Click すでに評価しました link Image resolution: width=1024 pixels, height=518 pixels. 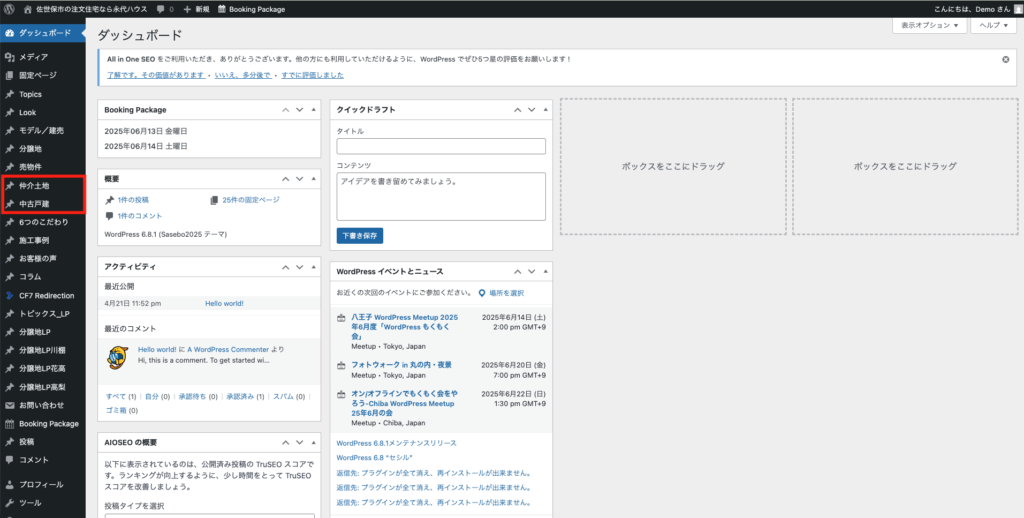[x=312, y=75]
